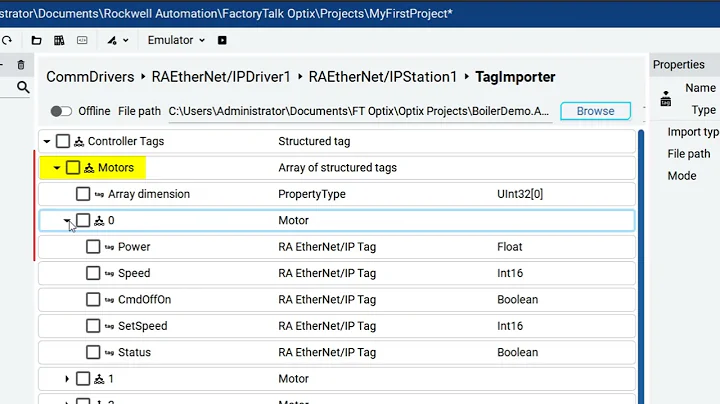
Task: Click the File path label in Properties
Action: 689,154
